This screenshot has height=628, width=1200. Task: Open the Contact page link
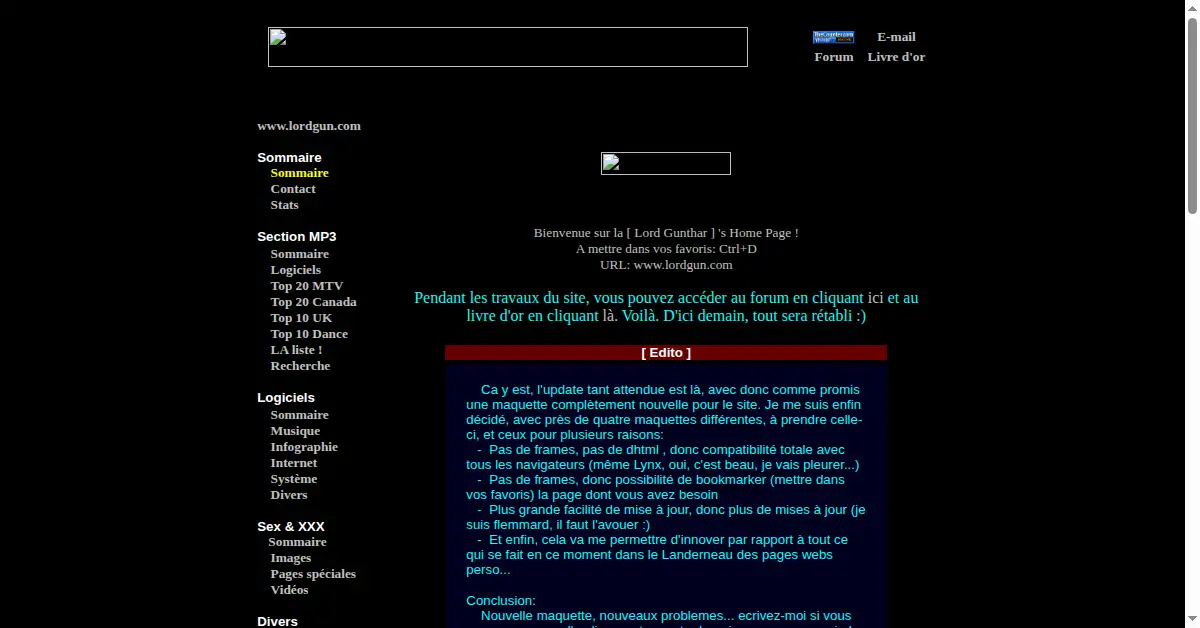[293, 189]
